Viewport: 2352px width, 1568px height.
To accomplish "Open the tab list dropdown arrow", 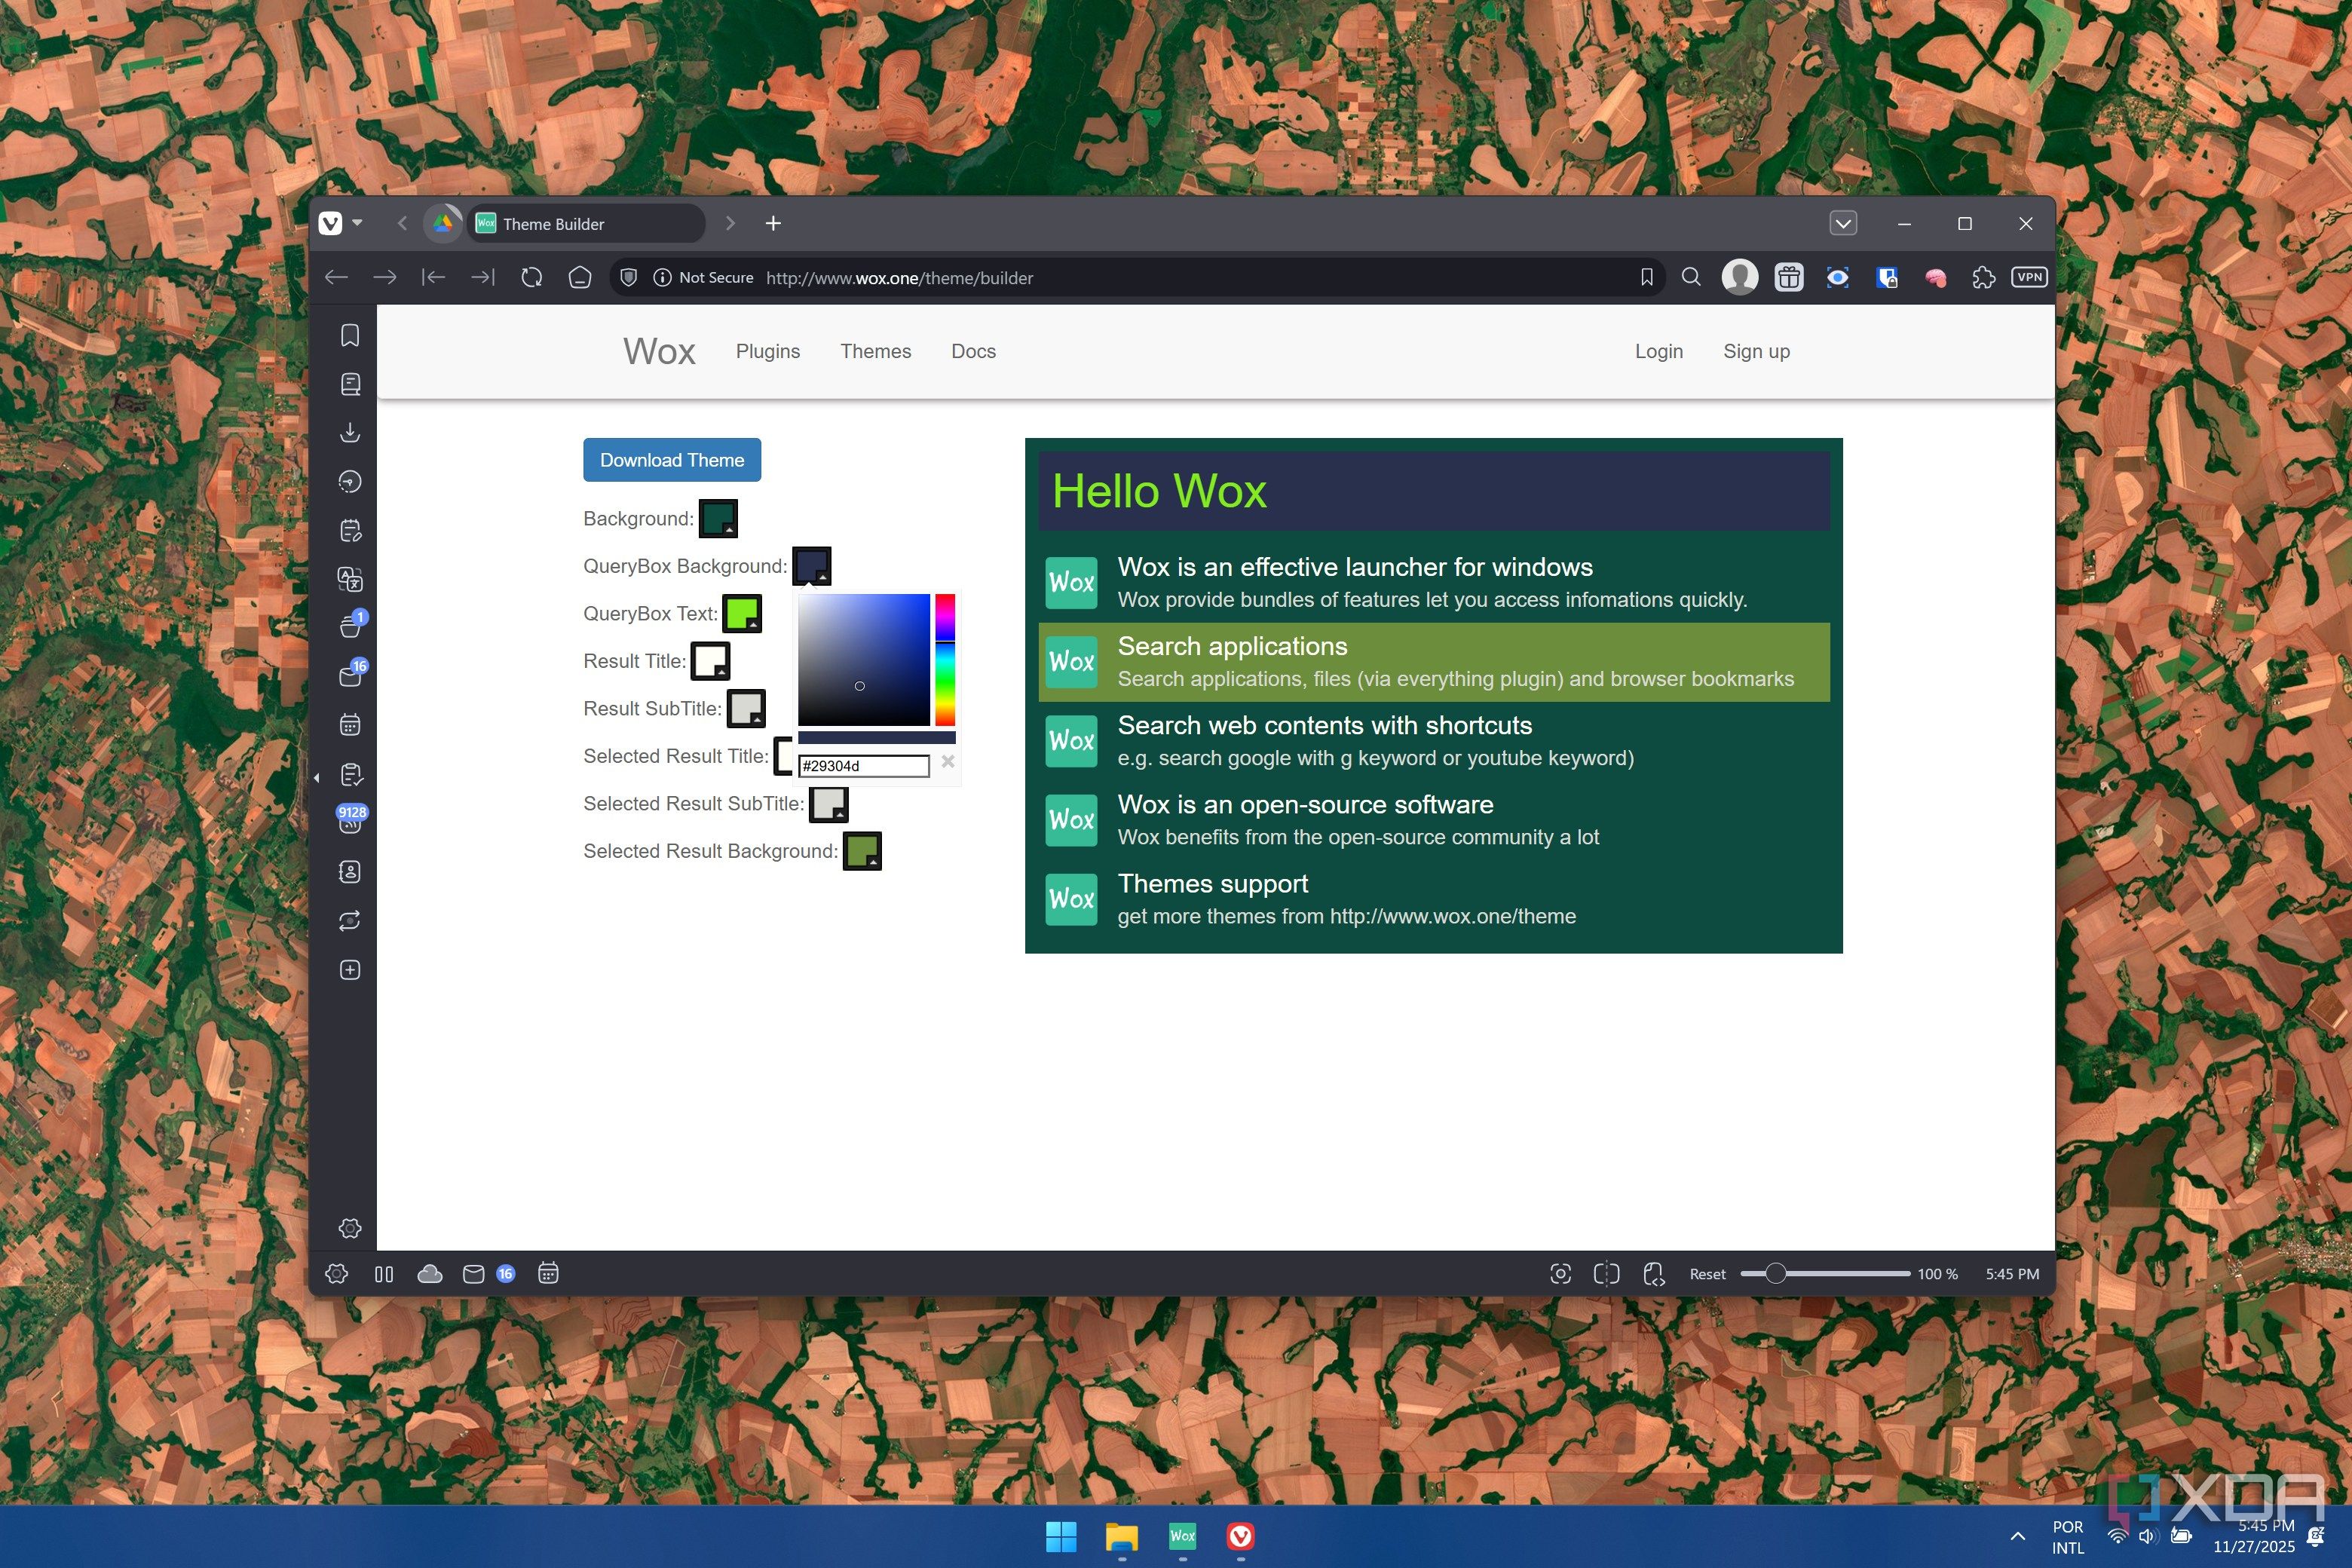I will pyautogui.click(x=1843, y=223).
